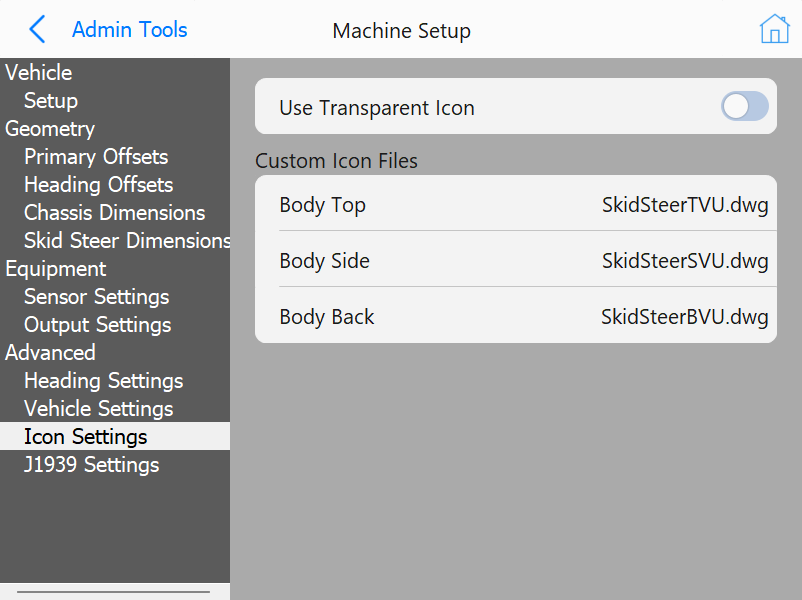Open Vehicle Setup page
The height and width of the screenshot is (600, 802).
coord(51,100)
